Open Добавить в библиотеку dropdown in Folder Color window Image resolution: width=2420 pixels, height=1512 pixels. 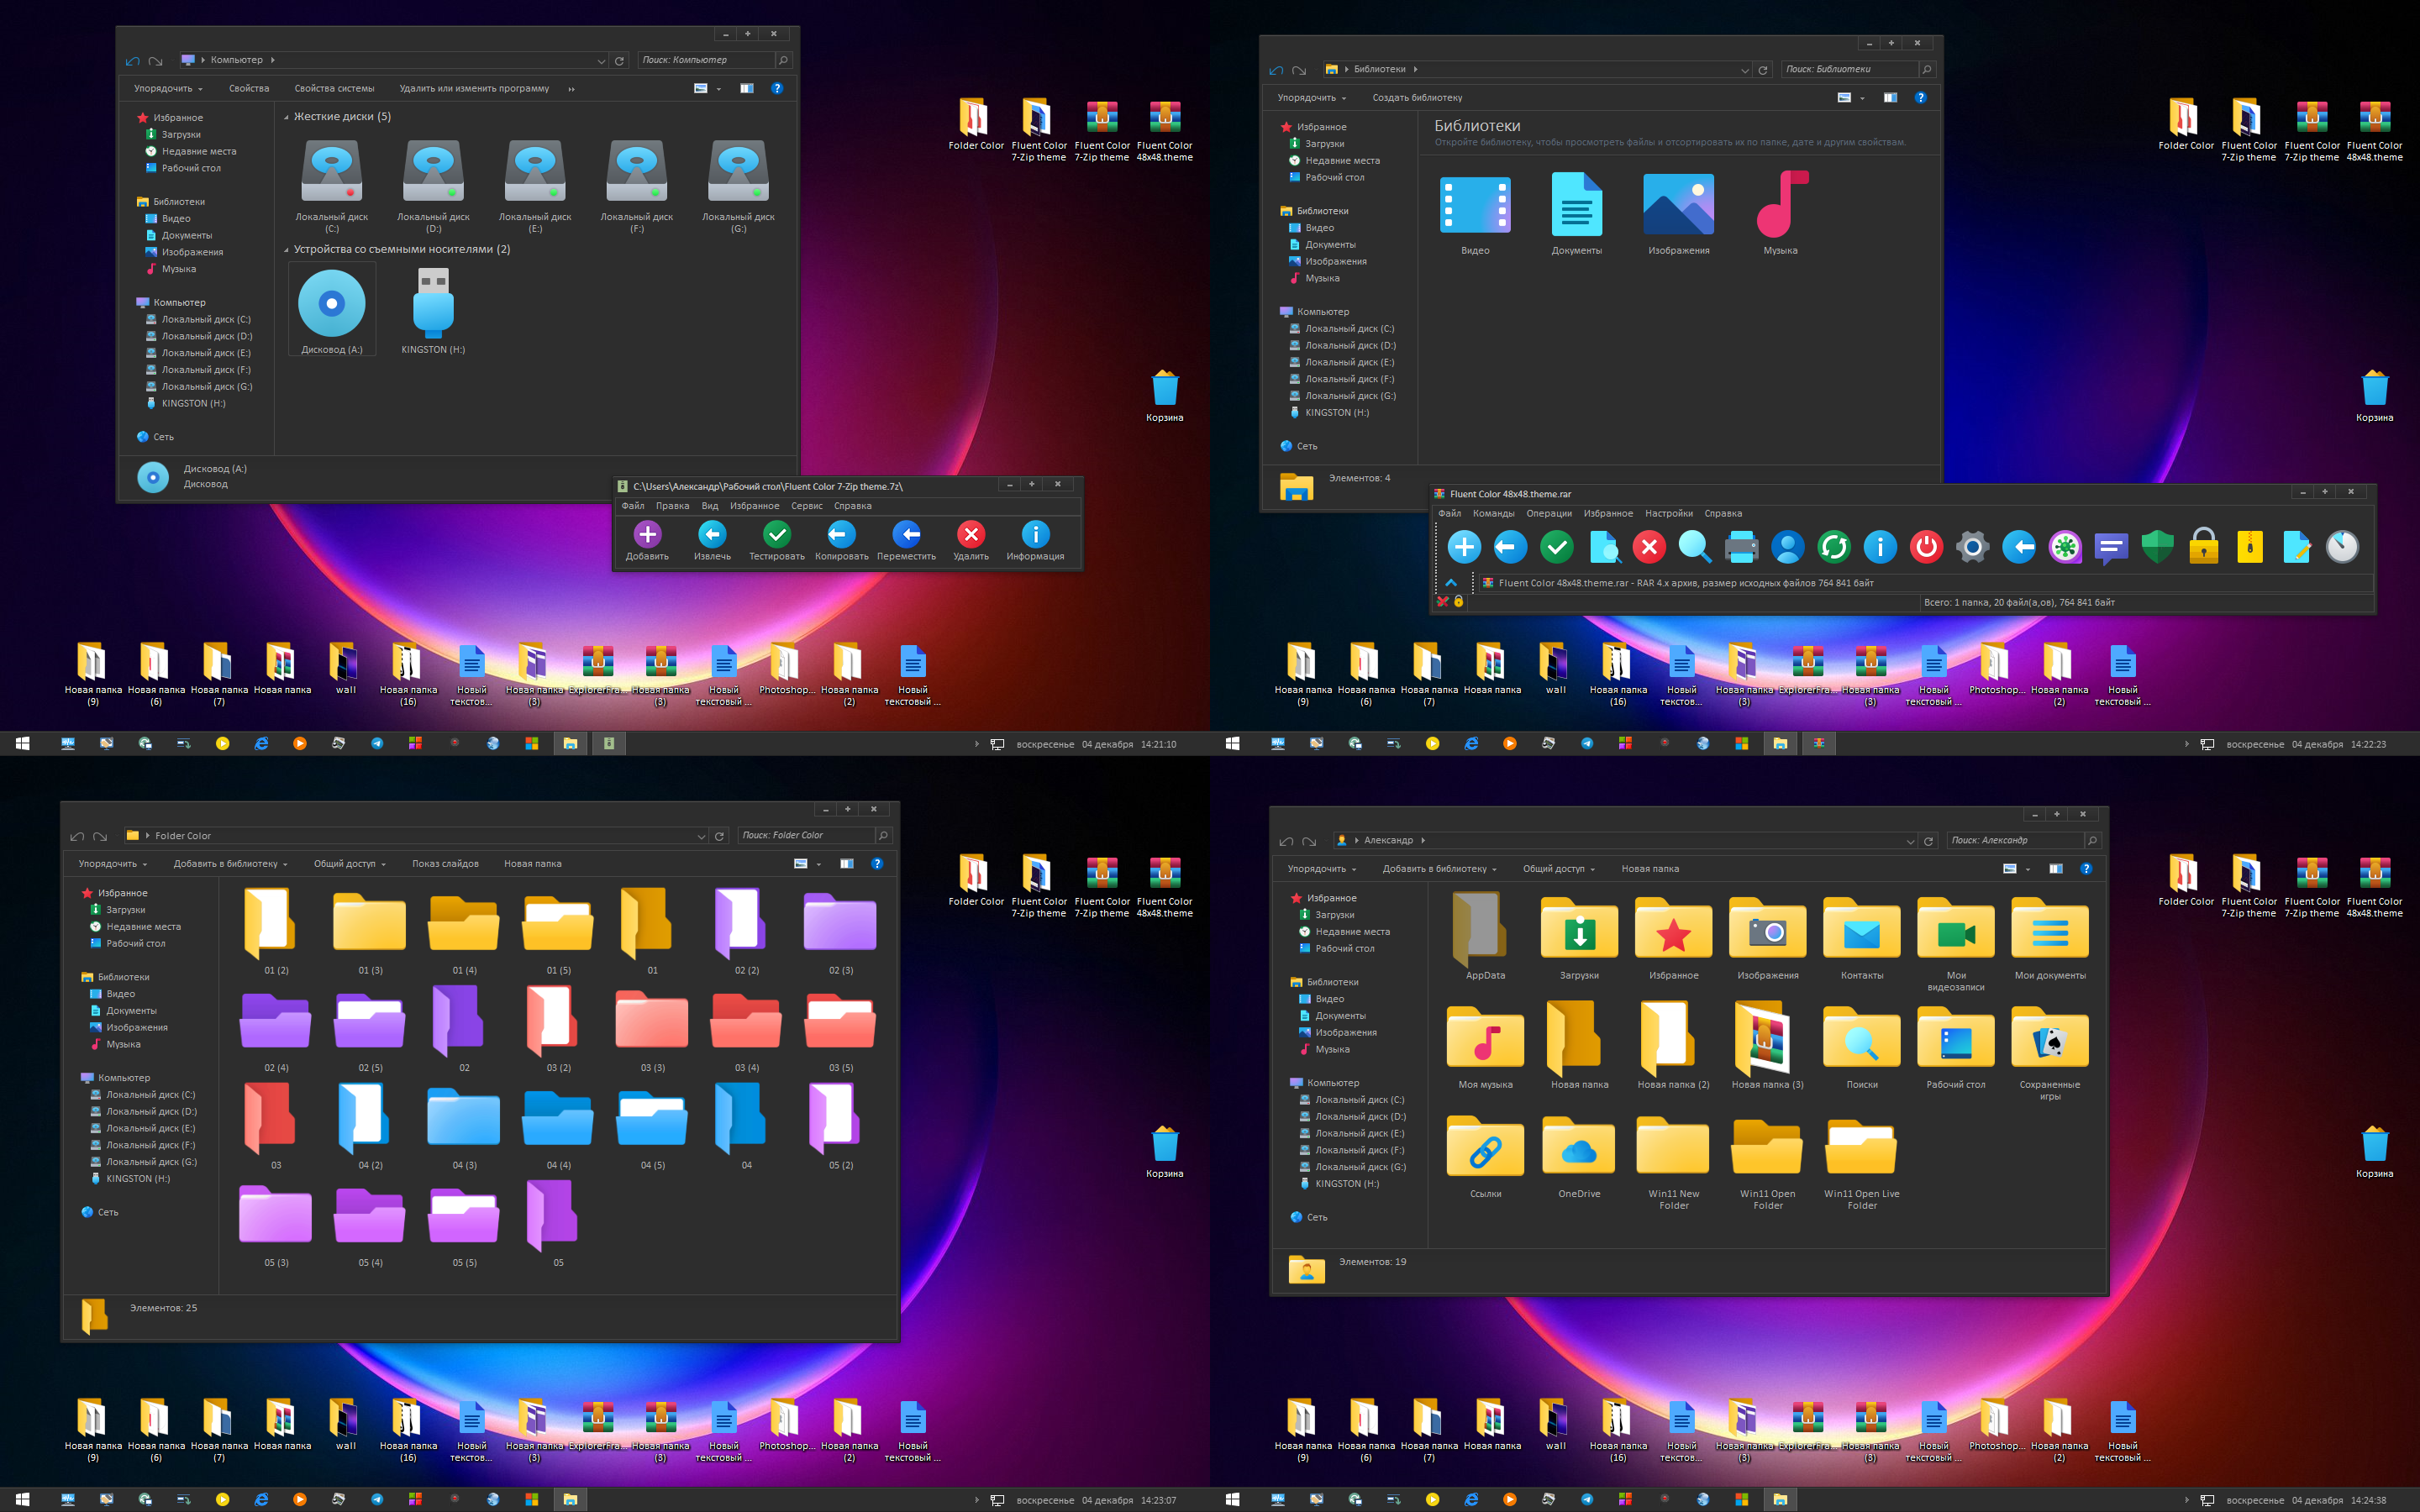pyautogui.click(x=230, y=864)
